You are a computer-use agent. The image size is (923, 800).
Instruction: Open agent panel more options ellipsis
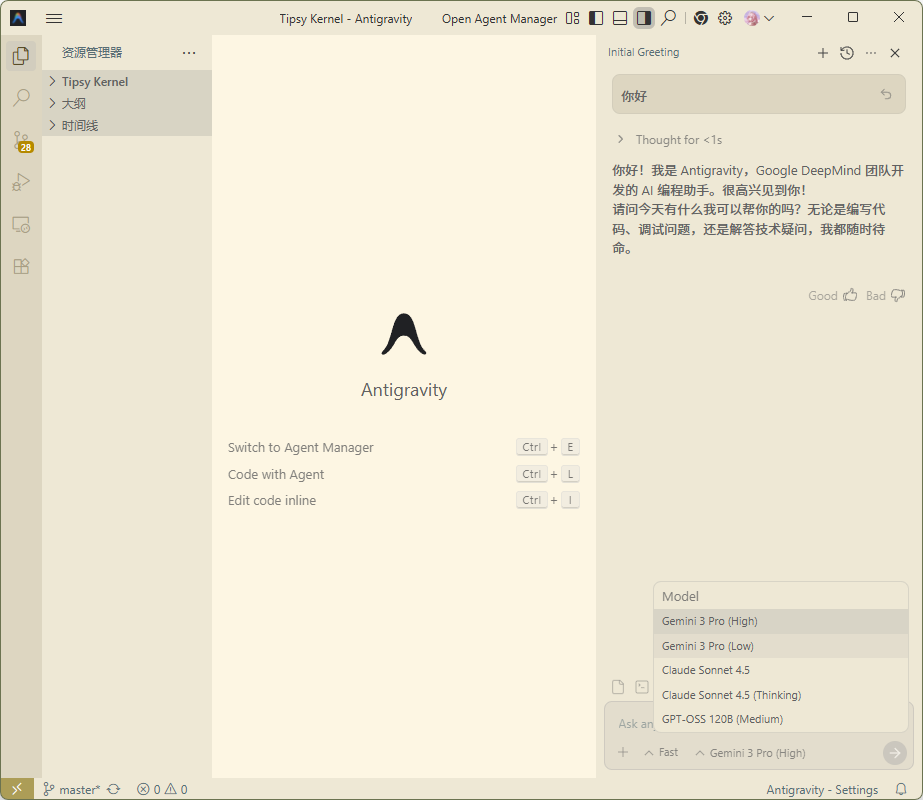tap(871, 53)
